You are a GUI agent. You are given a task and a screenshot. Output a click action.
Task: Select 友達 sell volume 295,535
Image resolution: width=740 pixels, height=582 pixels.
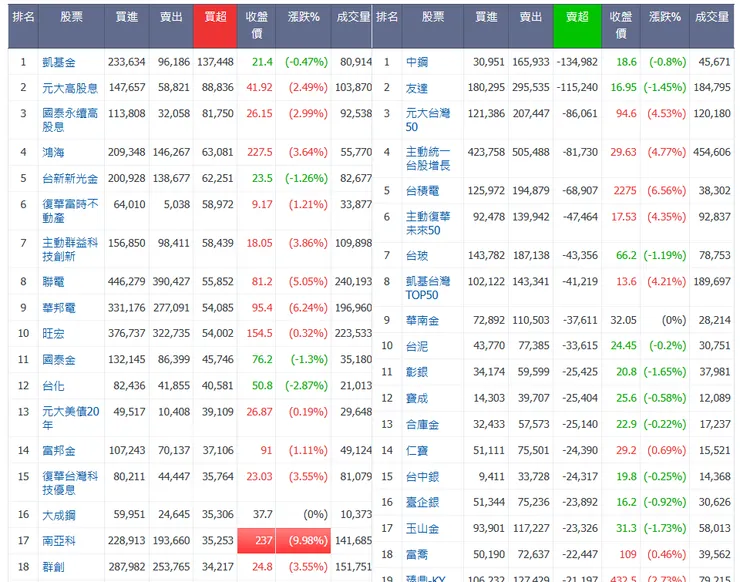coord(531,87)
